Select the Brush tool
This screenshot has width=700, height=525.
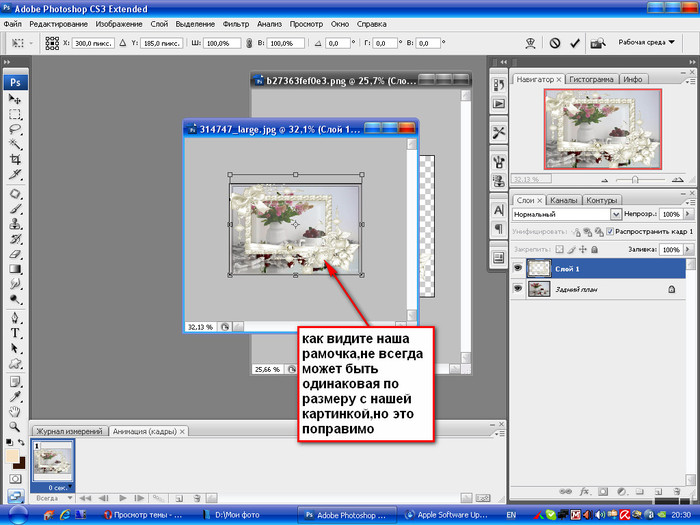15,209
